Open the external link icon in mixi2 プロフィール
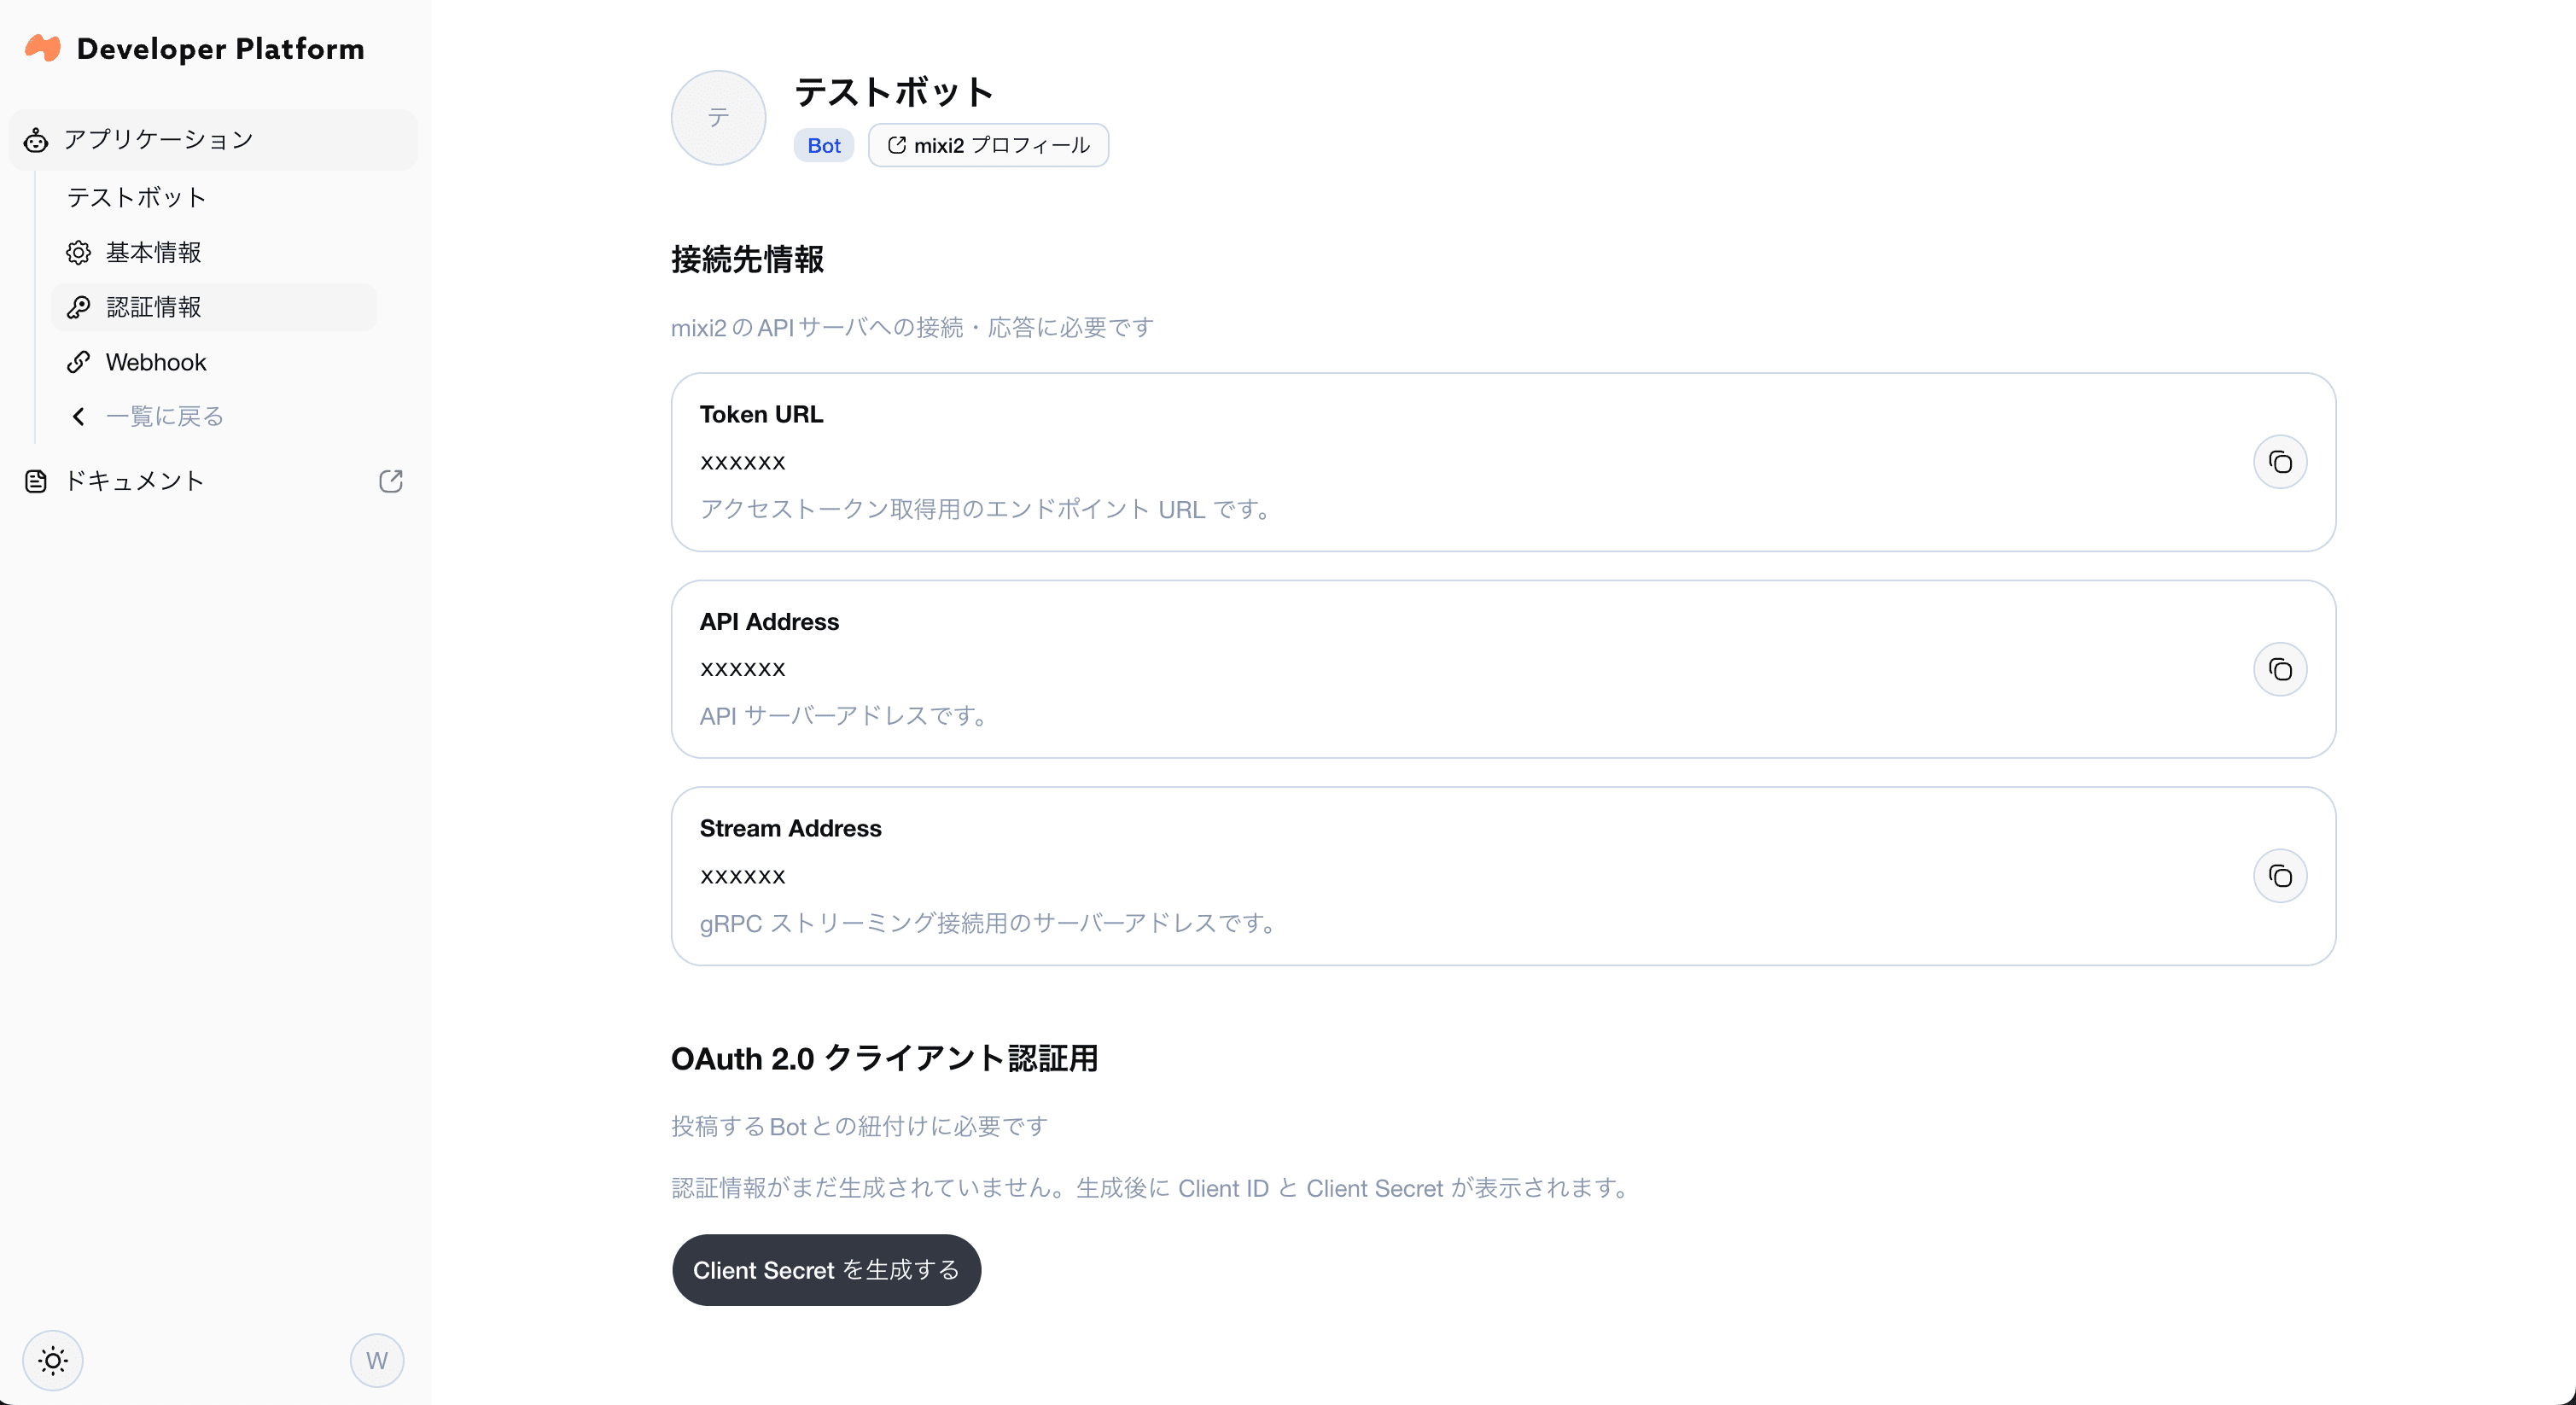This screenshot has width=2576, height=1405. 896,144
